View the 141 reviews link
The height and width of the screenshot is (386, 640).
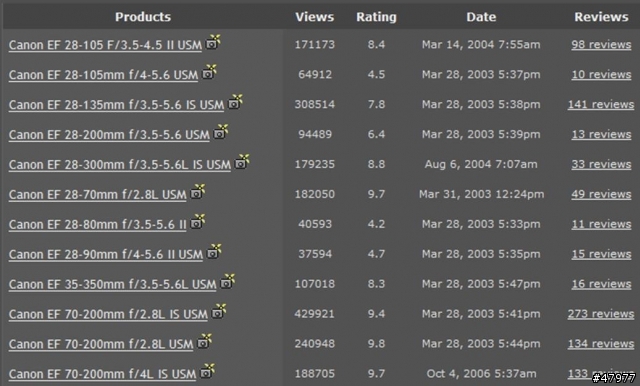(601, 104)
